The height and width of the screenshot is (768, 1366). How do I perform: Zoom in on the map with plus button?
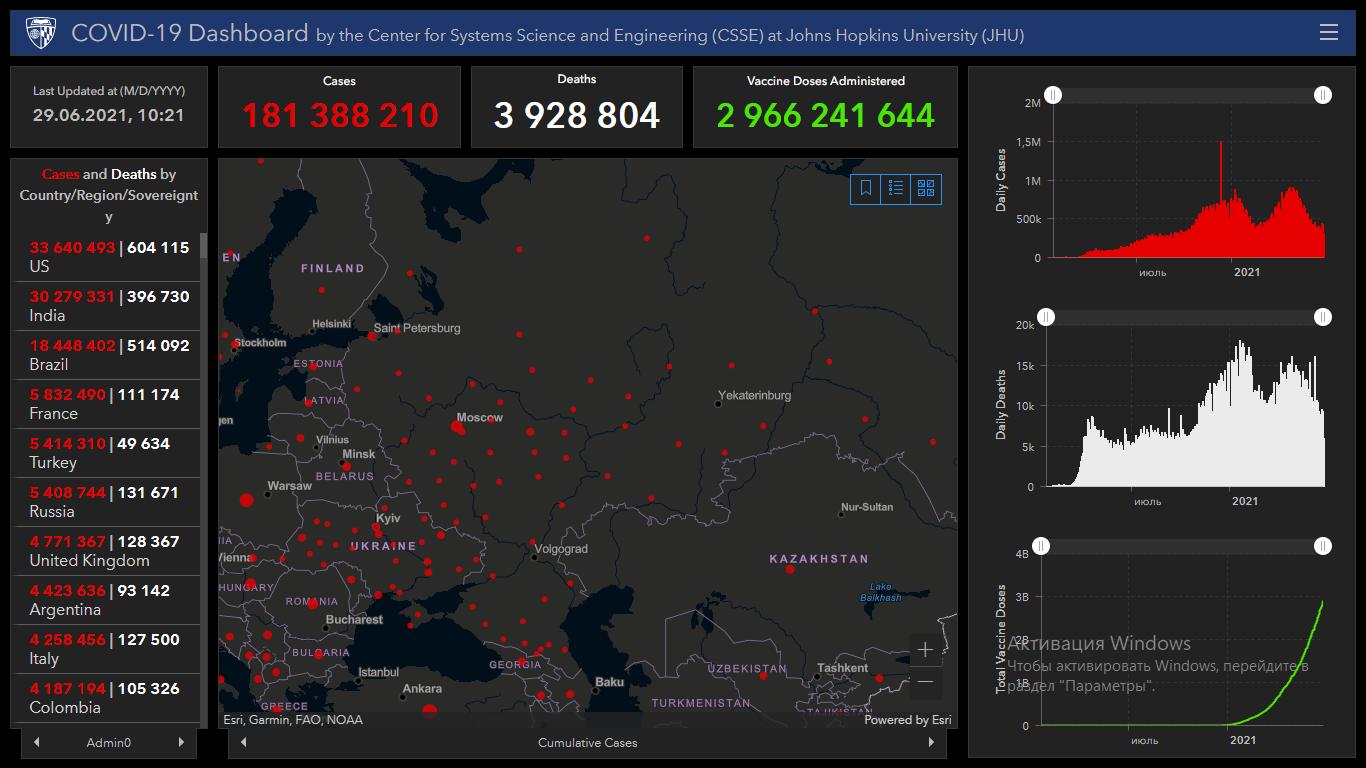coord(925,650)
